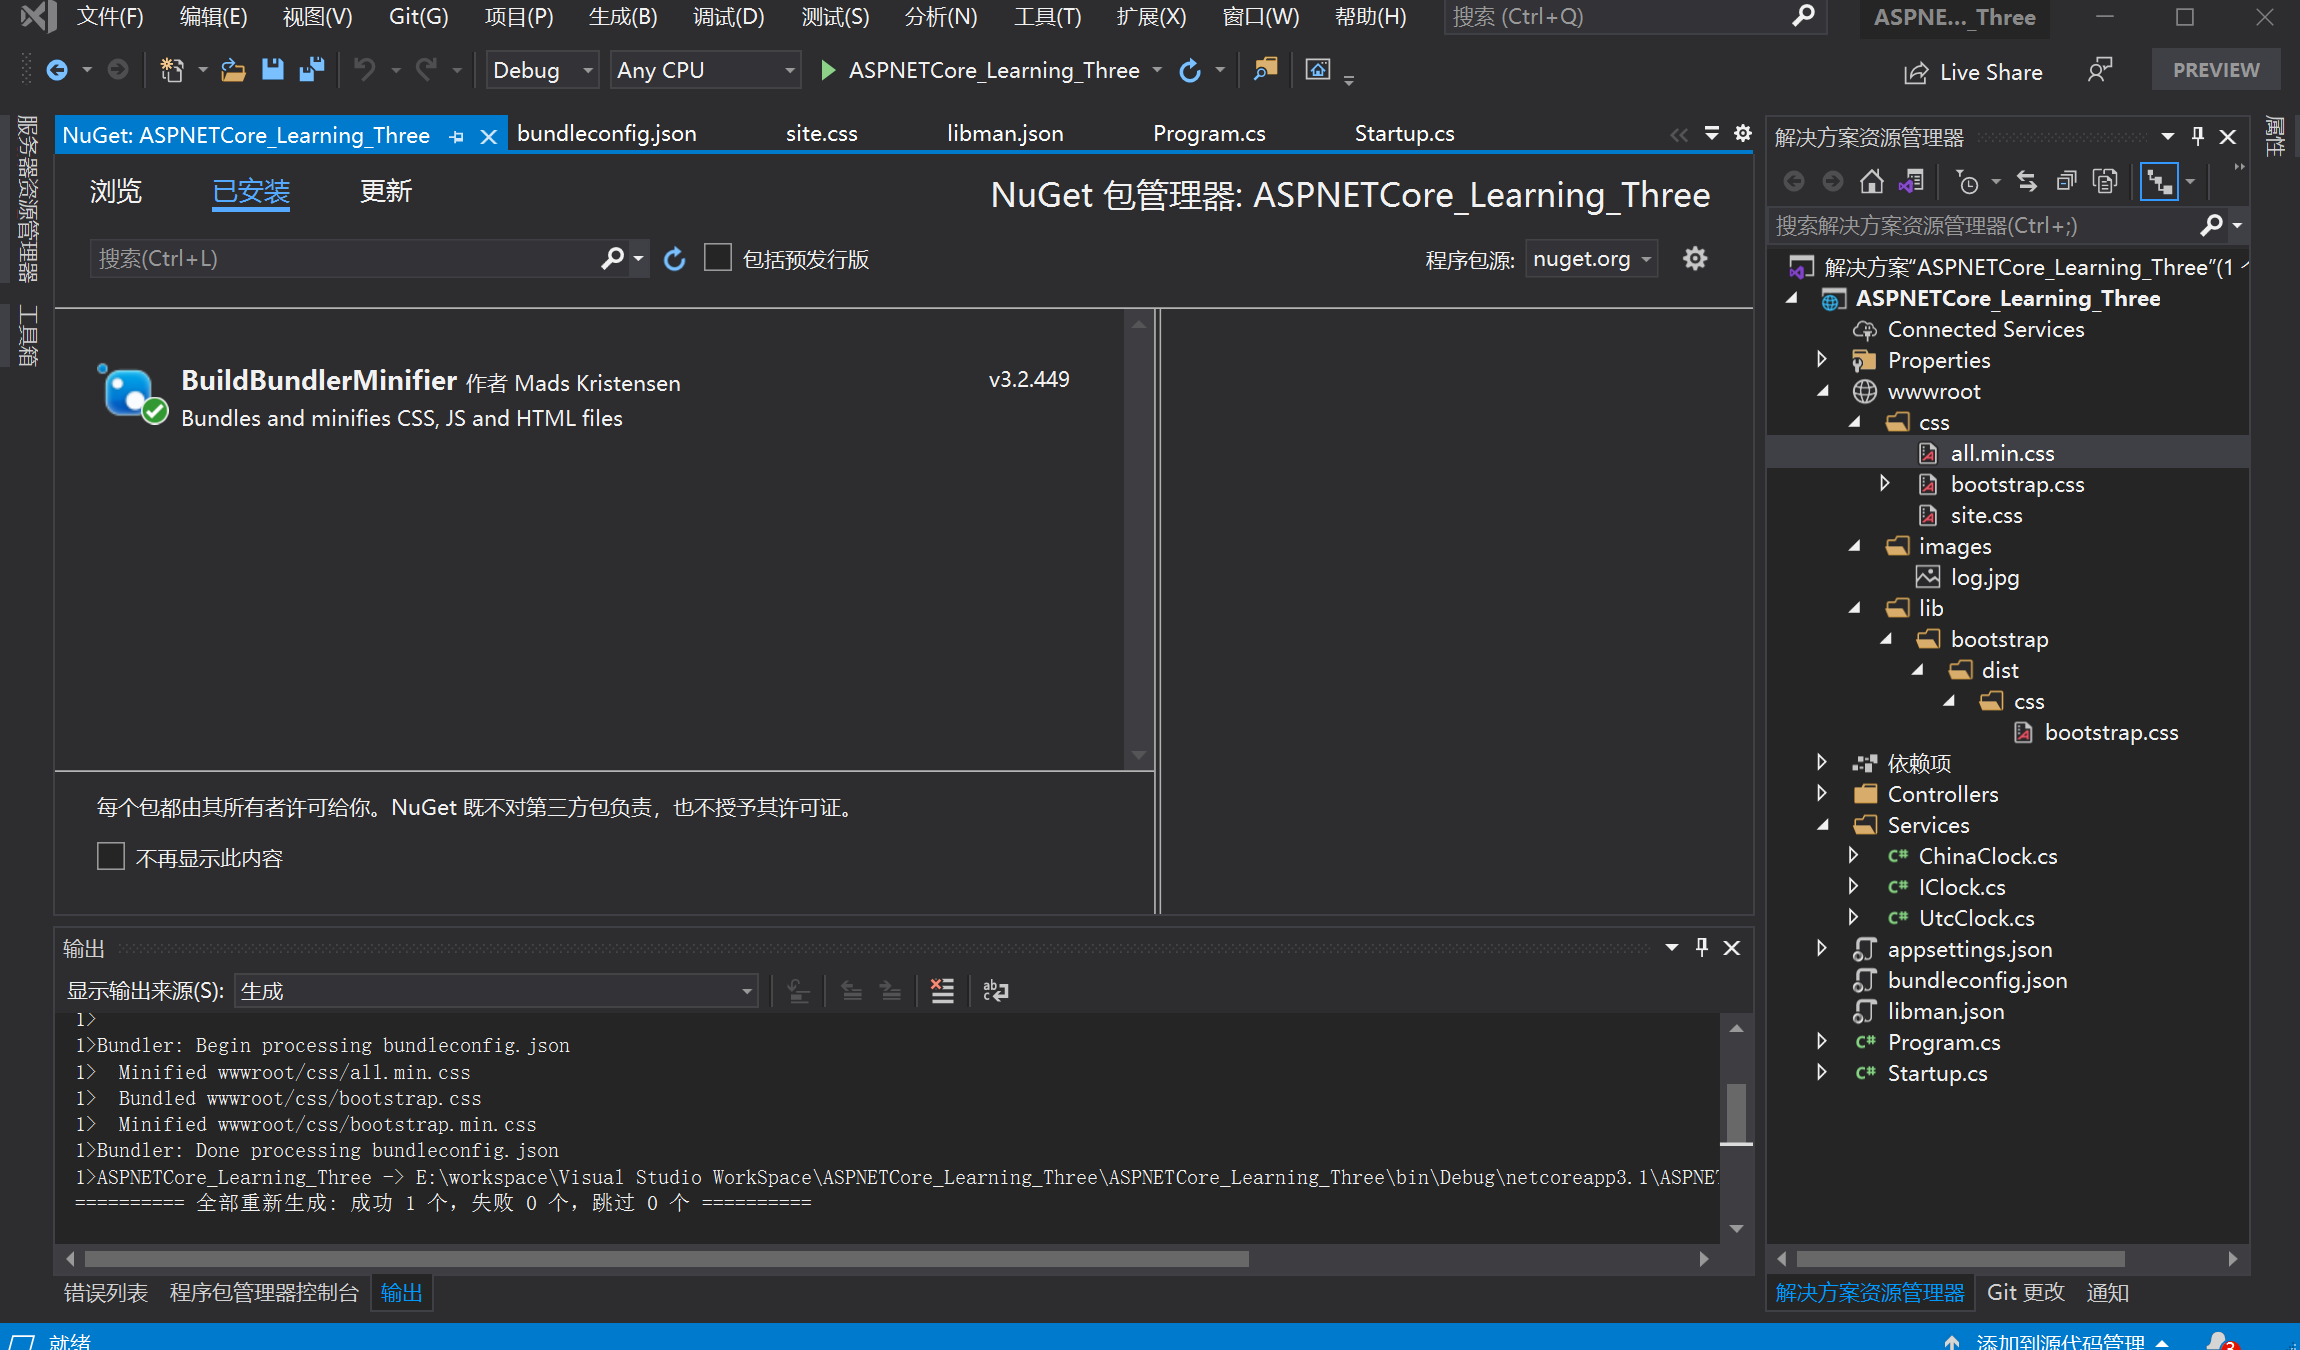This screenshot has height=1350, width=2300.
Task: Click Collapse All in Solution Explorer
Action: tap(2066, 182)
